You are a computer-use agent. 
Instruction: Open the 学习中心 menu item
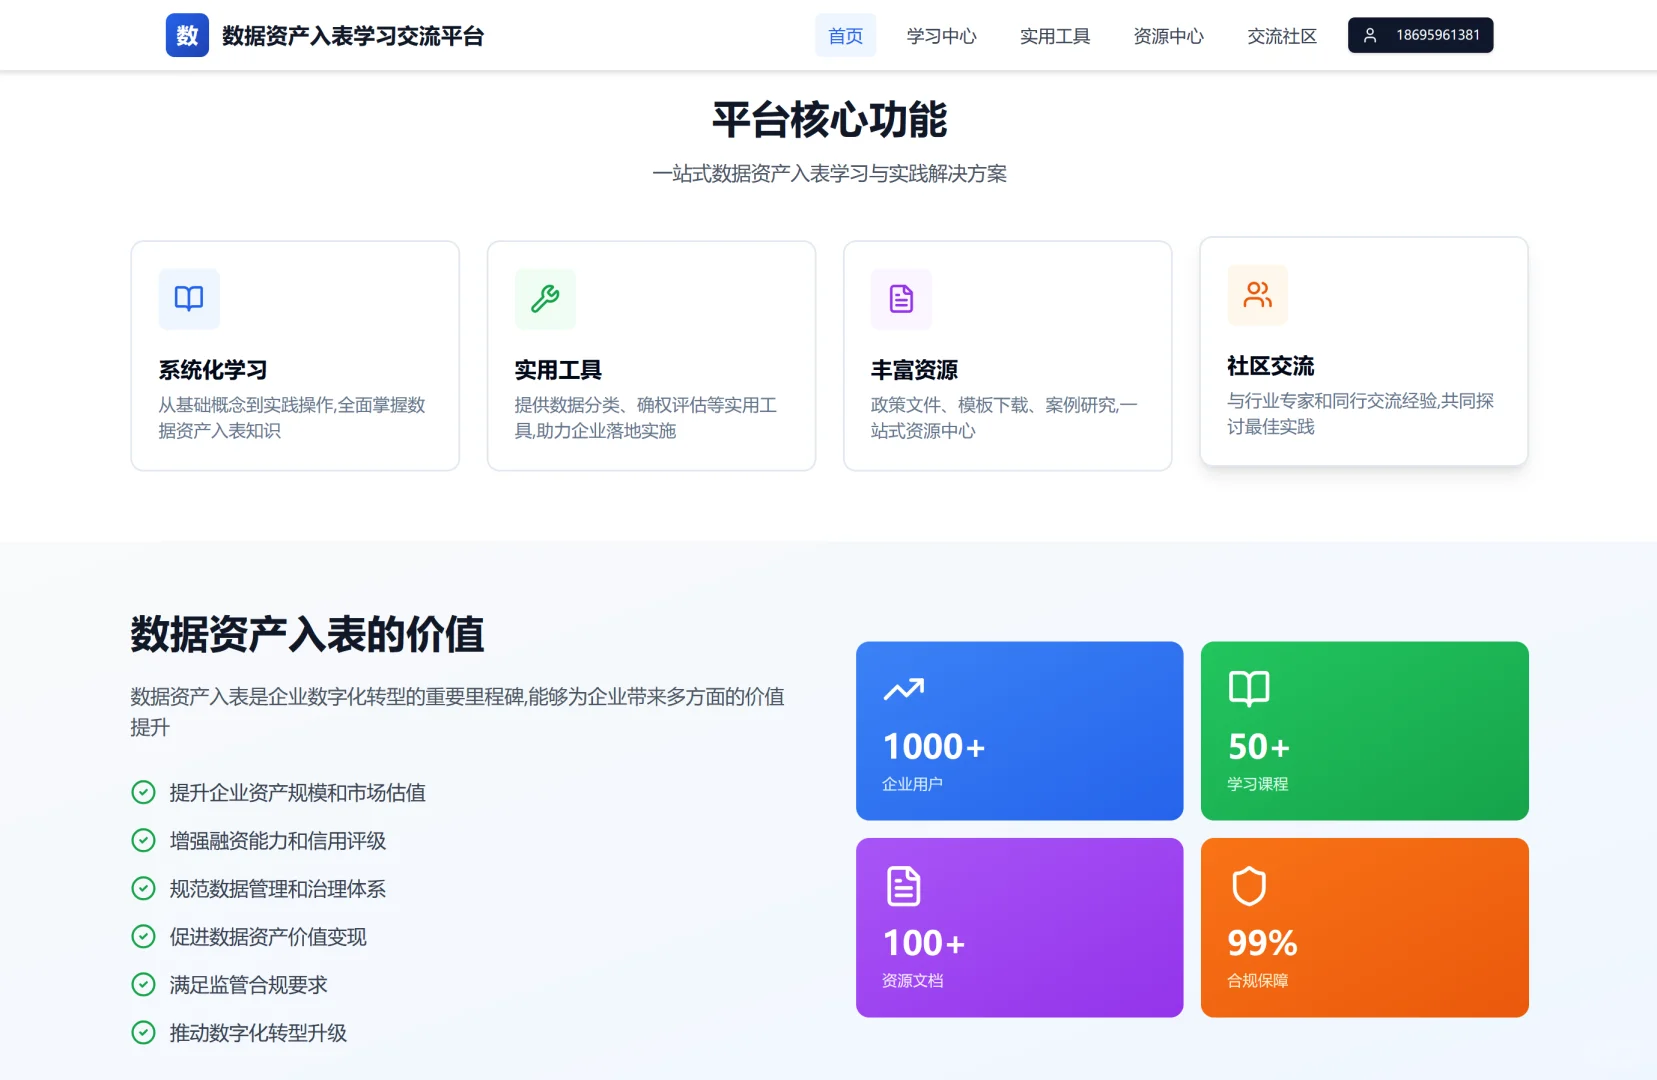coord(940,36)
